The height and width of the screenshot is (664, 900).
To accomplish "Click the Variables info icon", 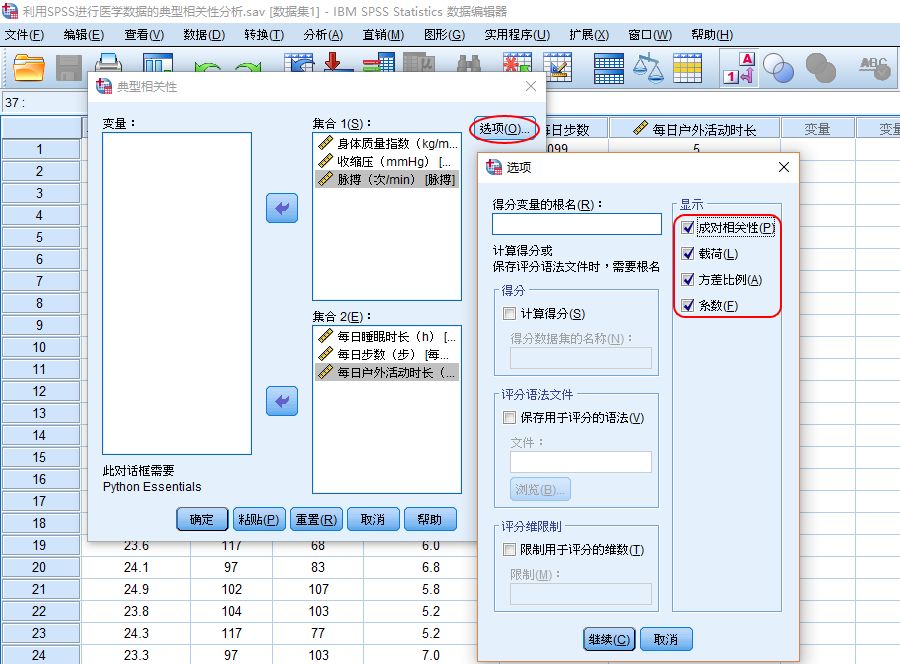I will click(379, 63).
